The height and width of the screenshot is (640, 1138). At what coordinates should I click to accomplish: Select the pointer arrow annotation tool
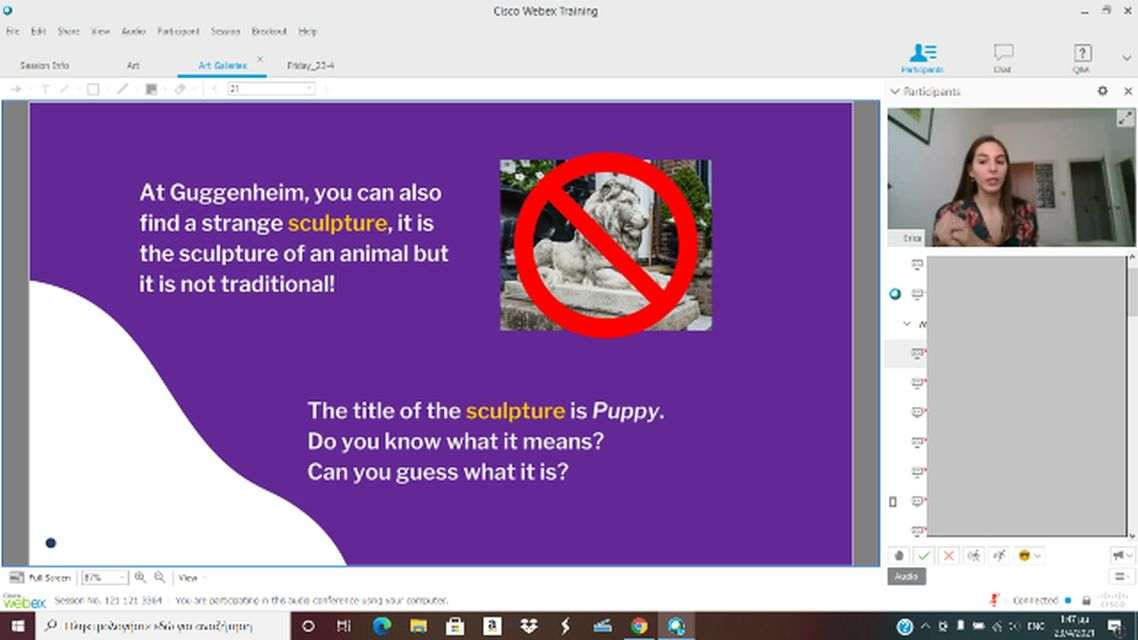click(16, 89)
